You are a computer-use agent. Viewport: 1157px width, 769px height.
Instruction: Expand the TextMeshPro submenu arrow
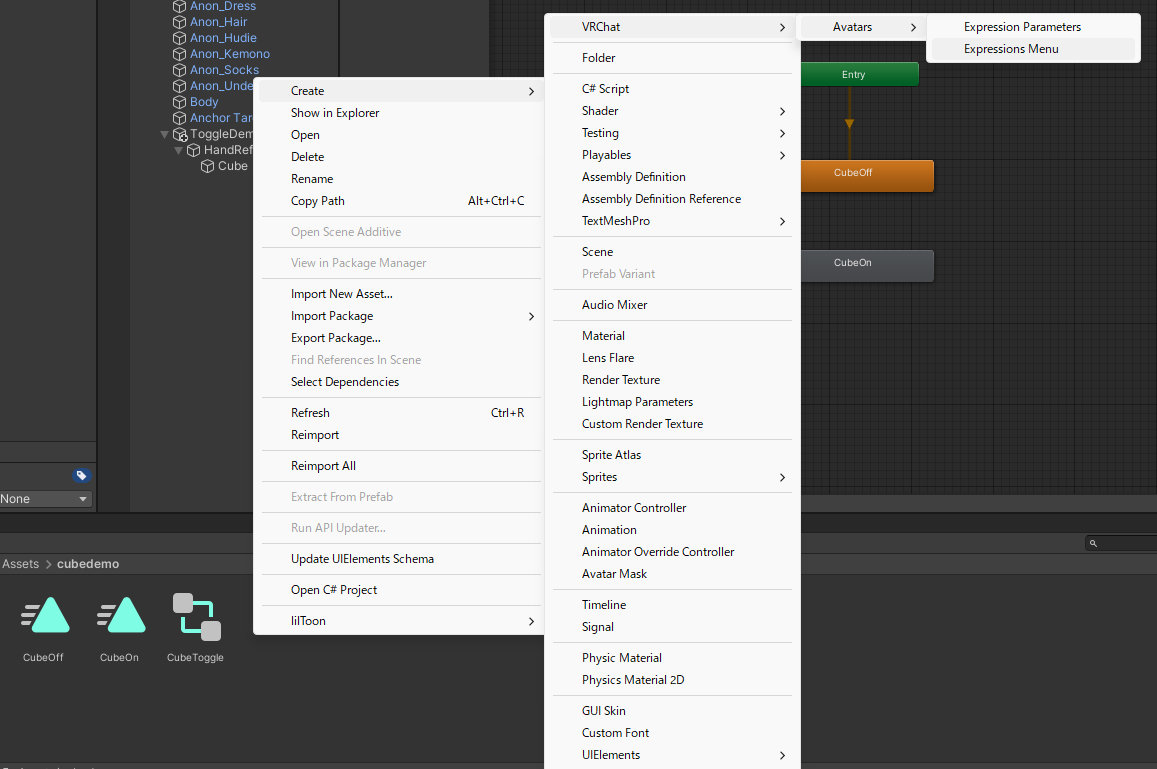782,221
